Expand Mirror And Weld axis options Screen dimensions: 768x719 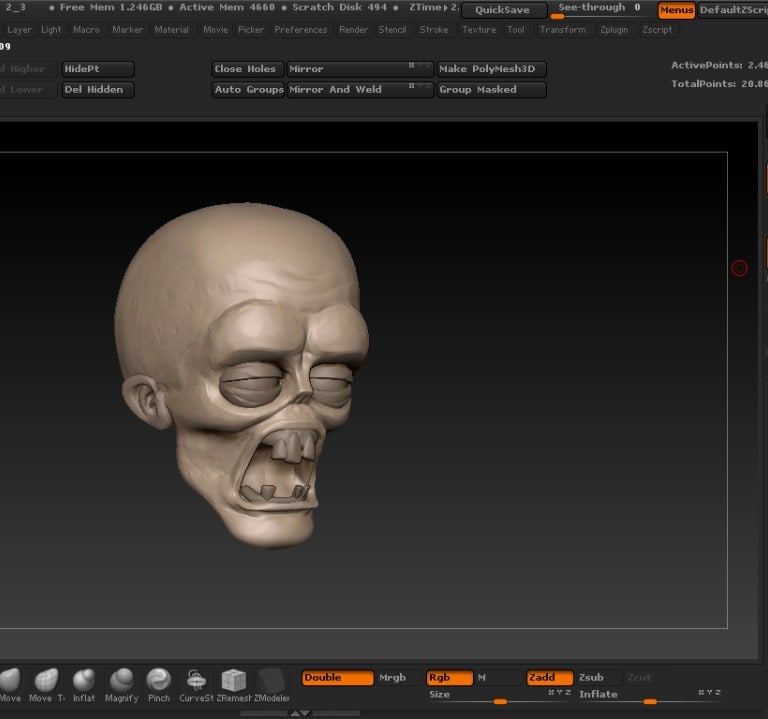click(419, 87)
